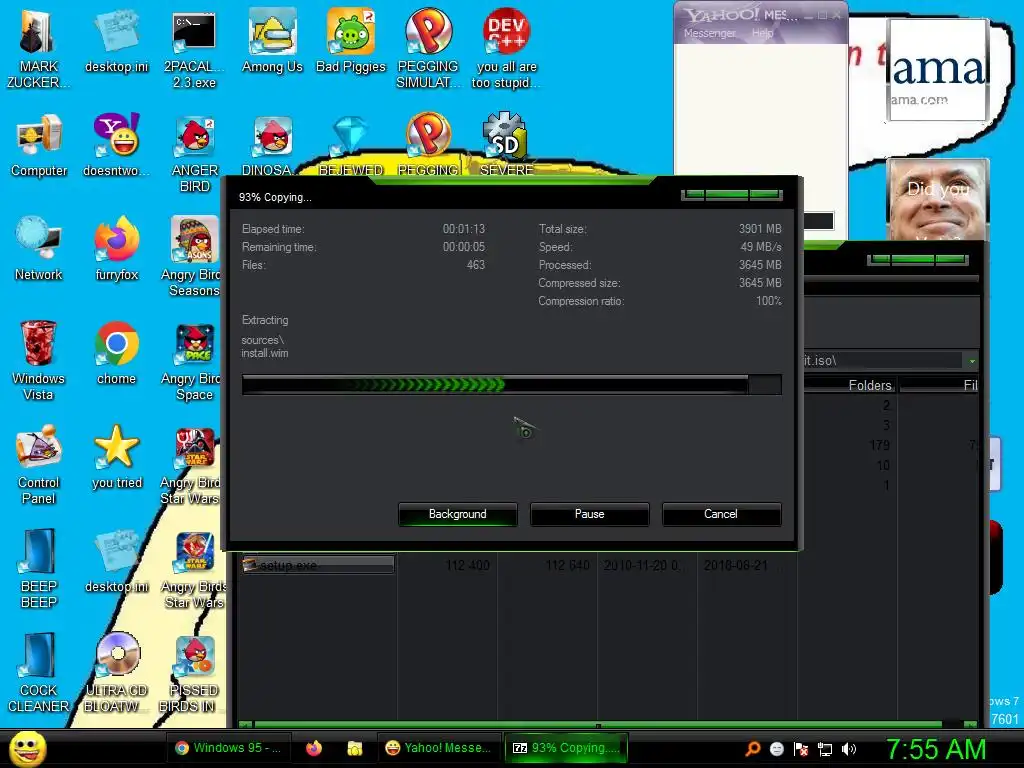Image resolution: width=1024 pixels, height=768 pixels.
Task: Switch to the 93% Copying taskbar item
Action: (566, 748)
